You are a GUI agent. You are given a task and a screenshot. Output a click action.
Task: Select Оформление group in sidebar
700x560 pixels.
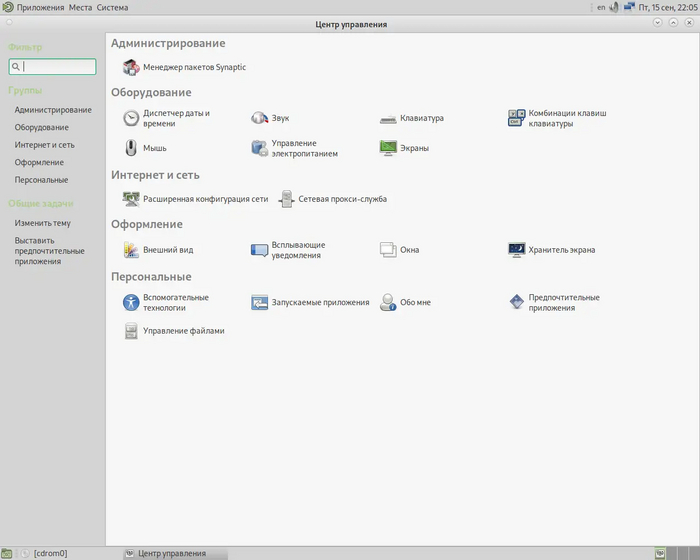(39, 162)
